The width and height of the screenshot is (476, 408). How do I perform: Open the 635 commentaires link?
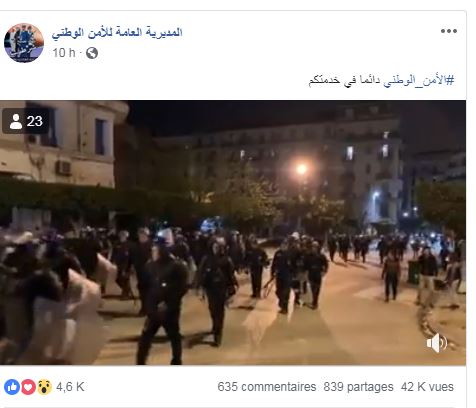pos(267,387)
